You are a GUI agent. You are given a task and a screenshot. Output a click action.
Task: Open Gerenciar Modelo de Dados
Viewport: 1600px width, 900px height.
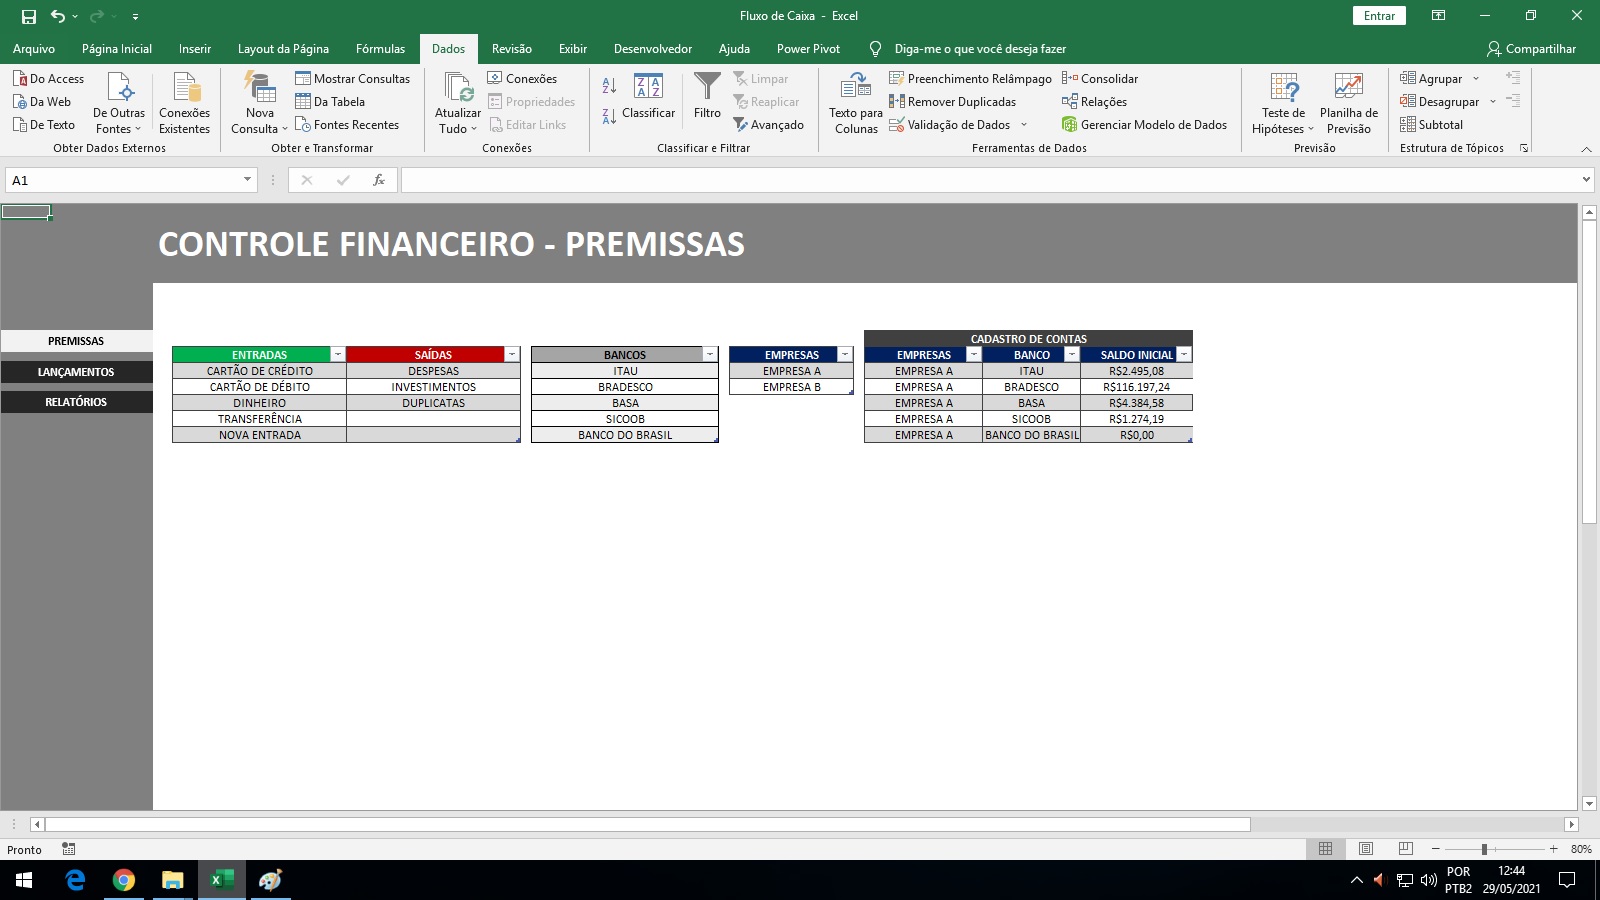(x=1144, y=125)
